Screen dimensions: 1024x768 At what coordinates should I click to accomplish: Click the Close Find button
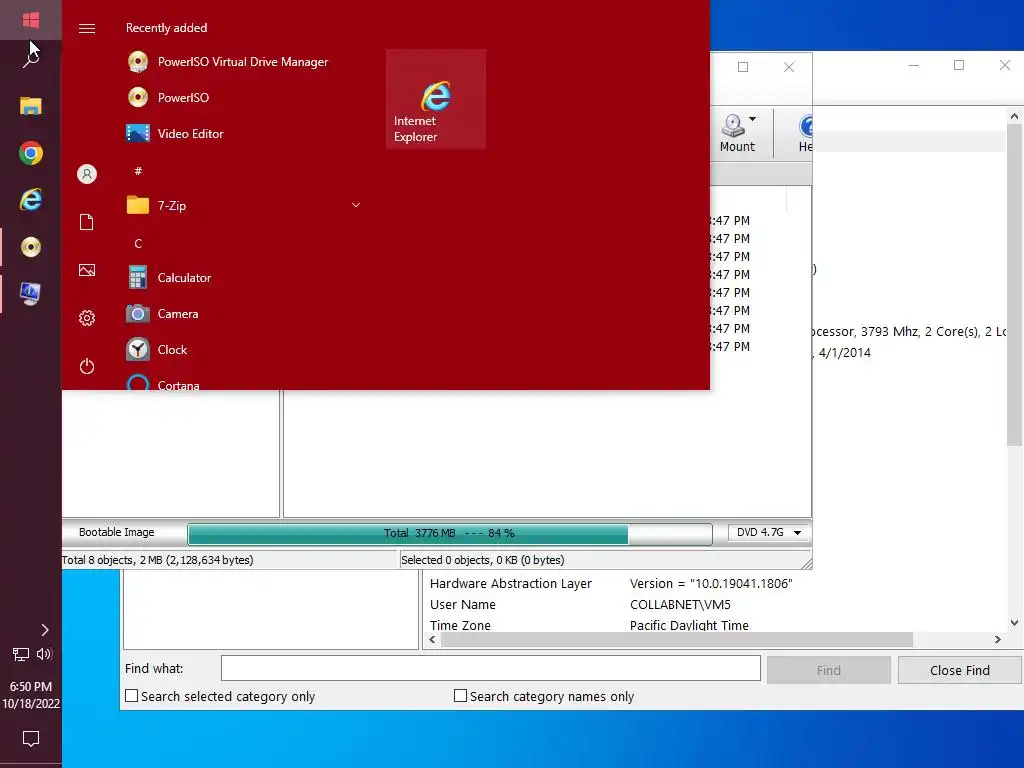point(959,671)
